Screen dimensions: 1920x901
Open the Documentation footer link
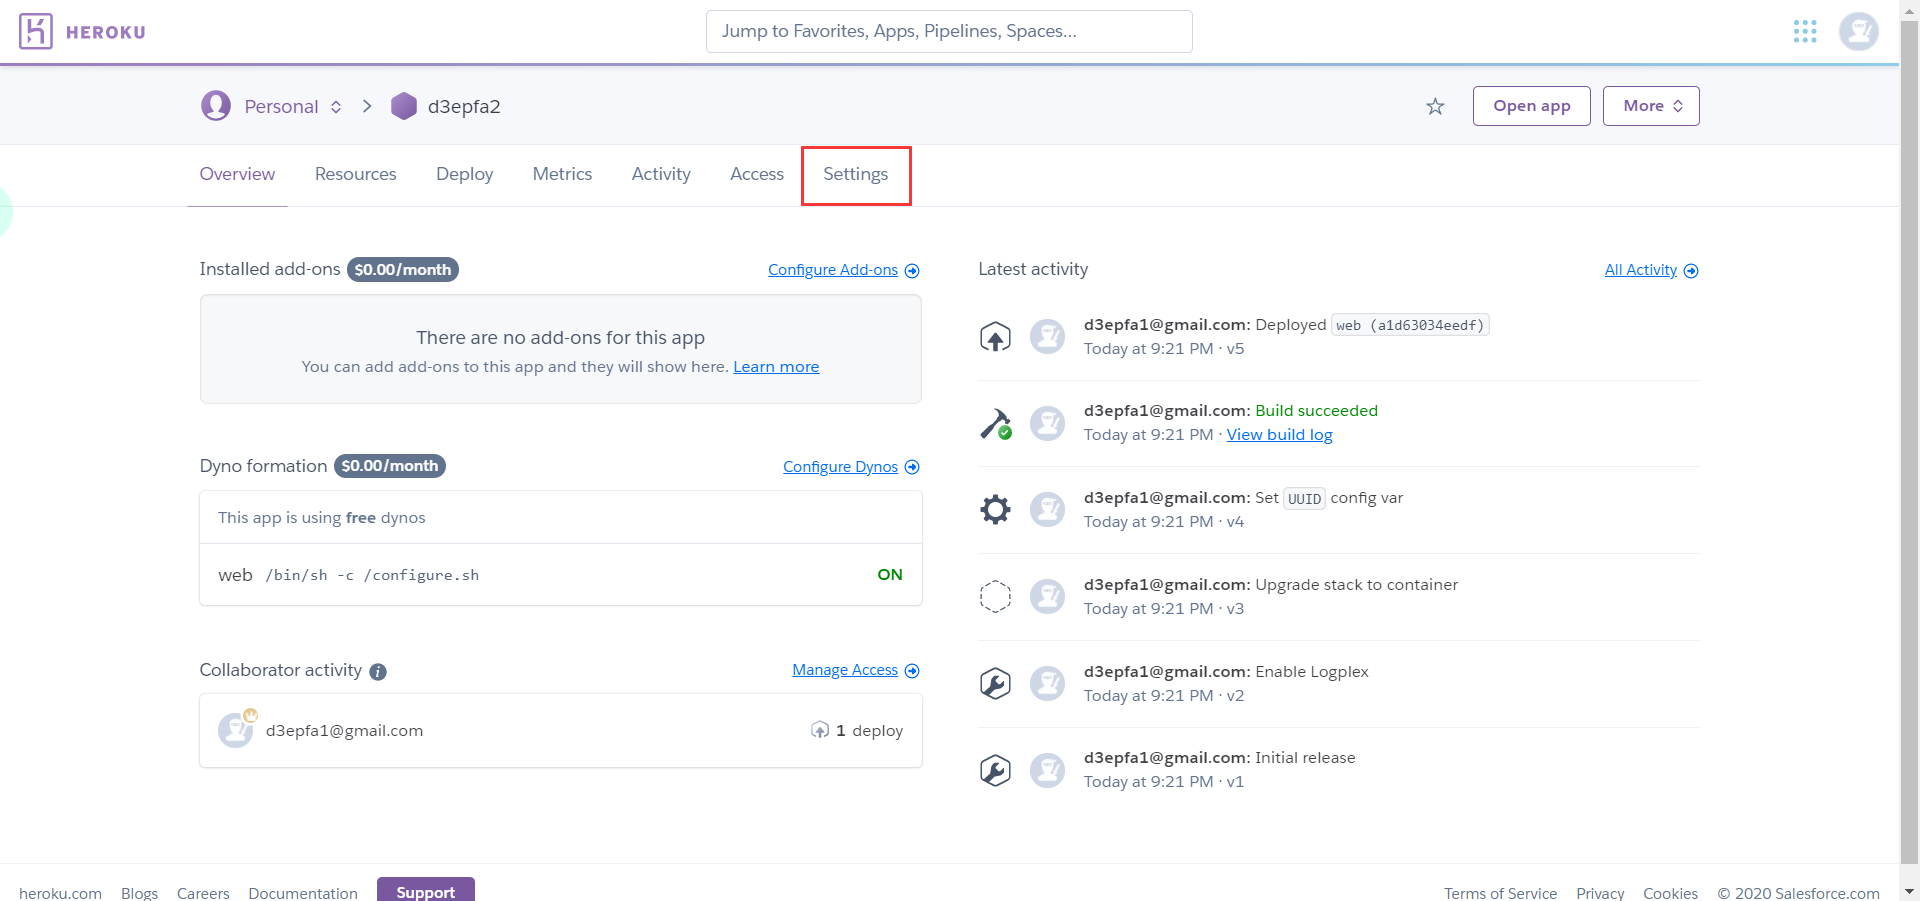pyautogui.click(x=303, y=893)
